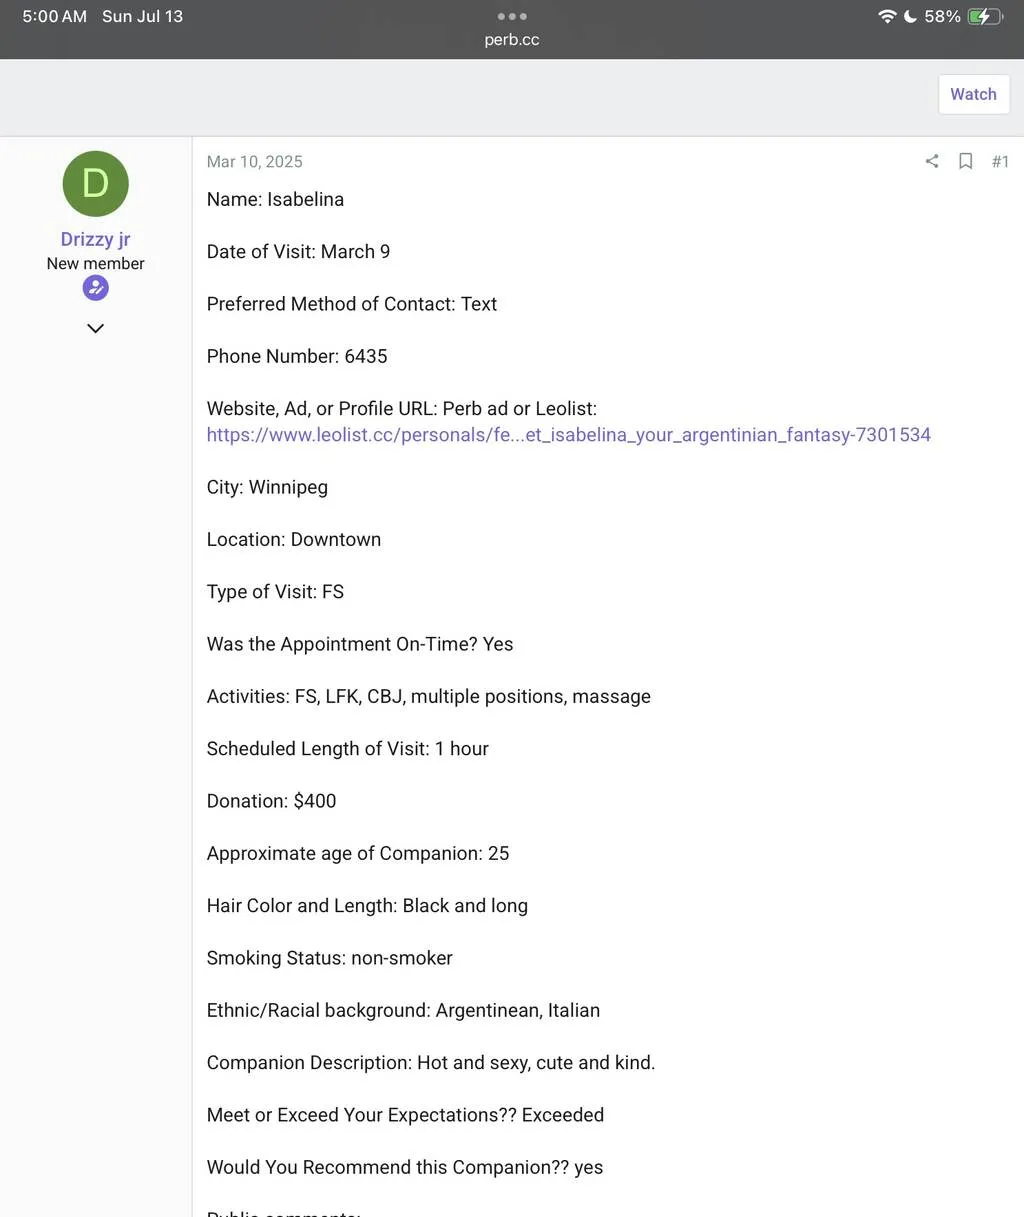Click the Mar 10, 2025 post date
The width and height of the screenshot is (1024, 1217).
click(254, 162)
